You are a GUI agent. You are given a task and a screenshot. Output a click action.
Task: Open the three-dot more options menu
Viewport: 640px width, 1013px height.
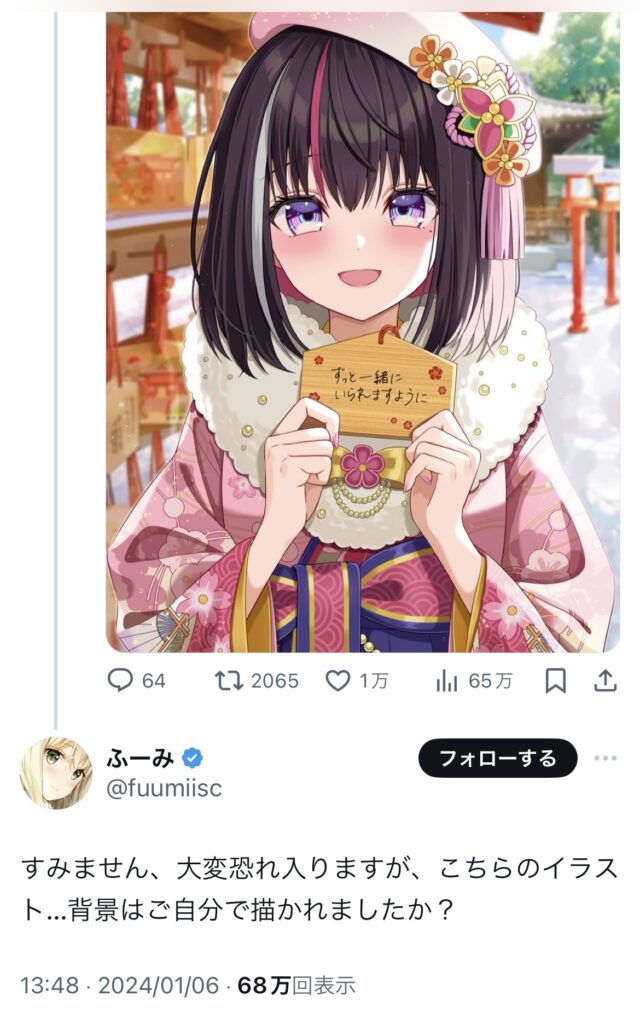605,758
